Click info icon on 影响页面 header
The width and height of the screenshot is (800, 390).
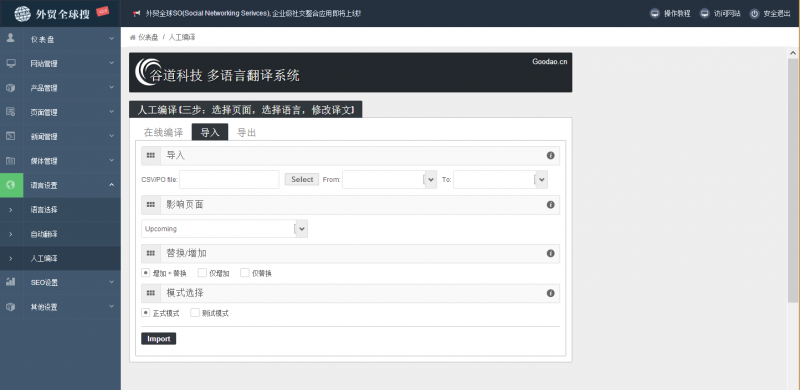pos(551,205)
